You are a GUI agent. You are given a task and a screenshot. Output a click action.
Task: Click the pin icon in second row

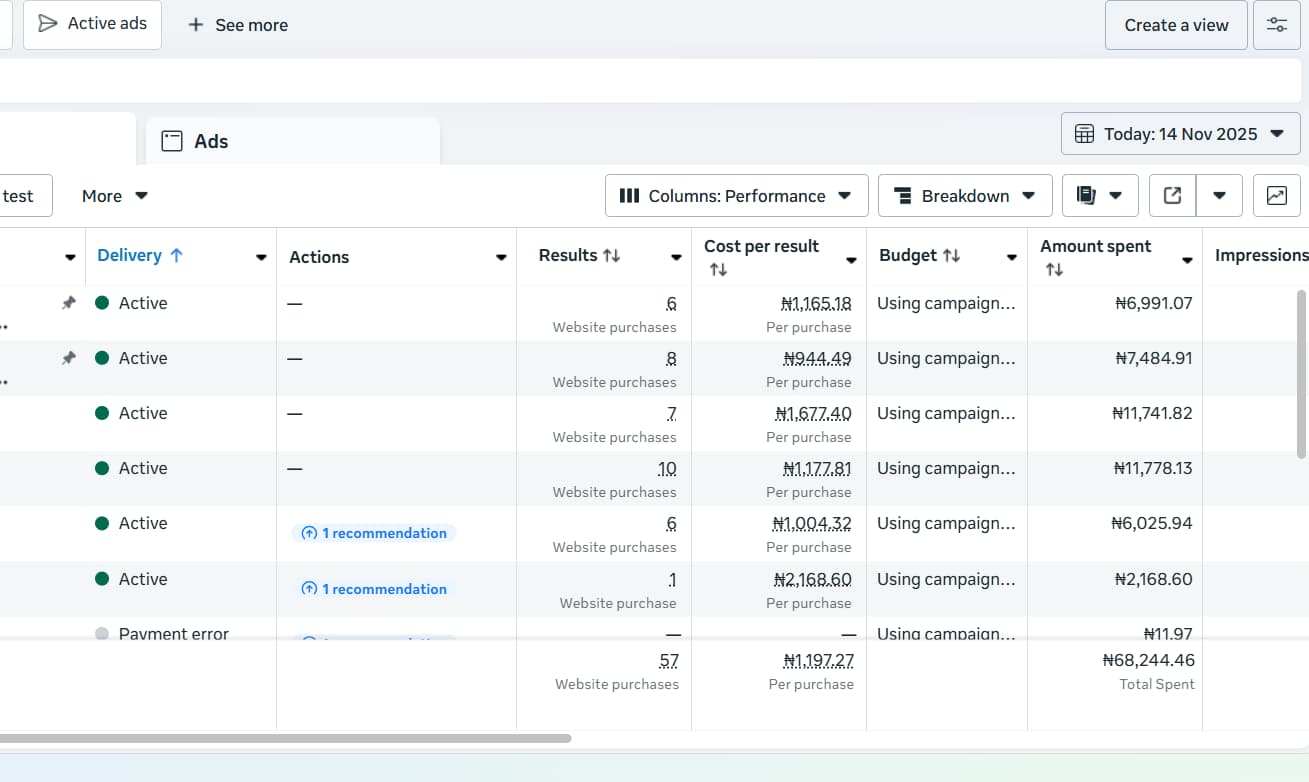click(x=68, y=358)
